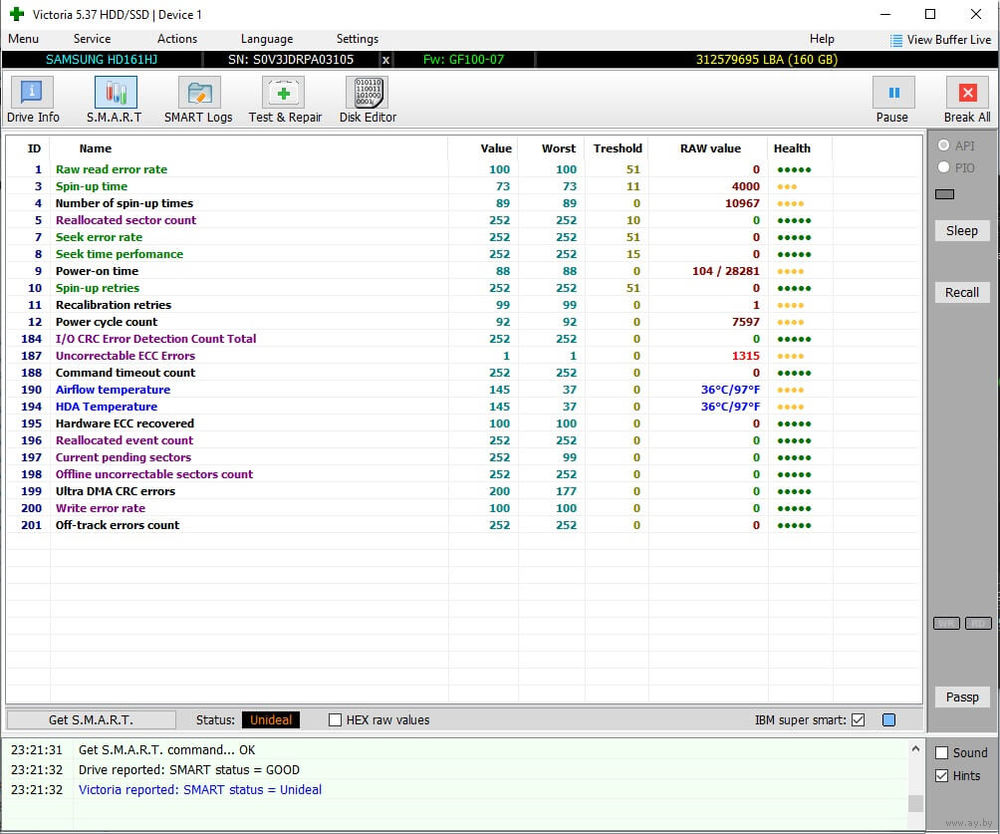Open the Language menu
This screenshot has height=834, width=1000.
tap(267, 39)
